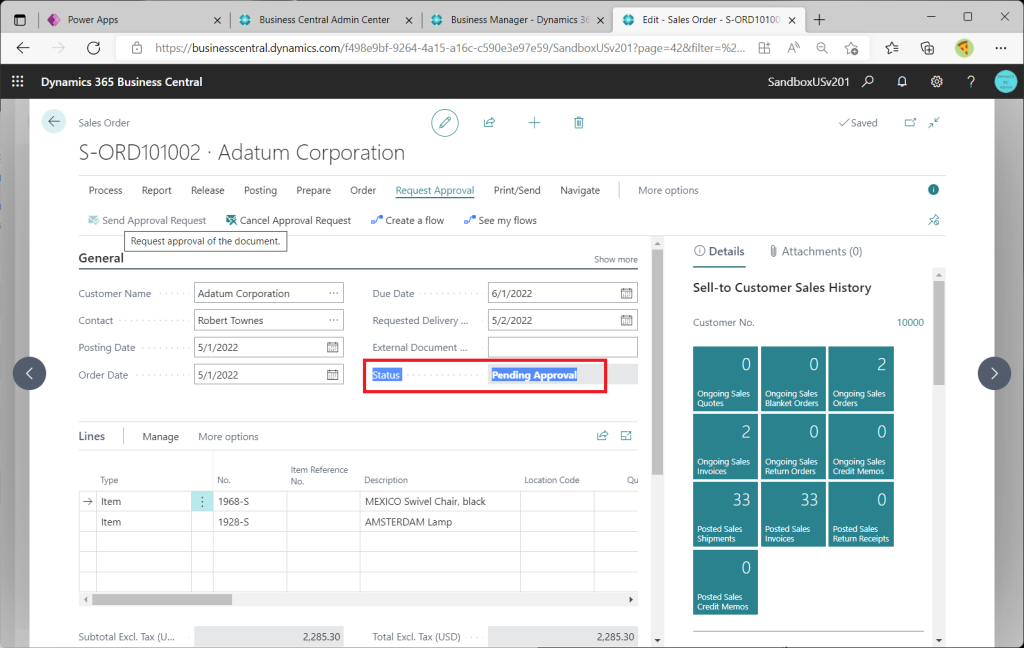Look up Contact with ellipsis button
The width and height of the screenshot is (1024, 648).
pyautogui.click(x=334, y=320)
